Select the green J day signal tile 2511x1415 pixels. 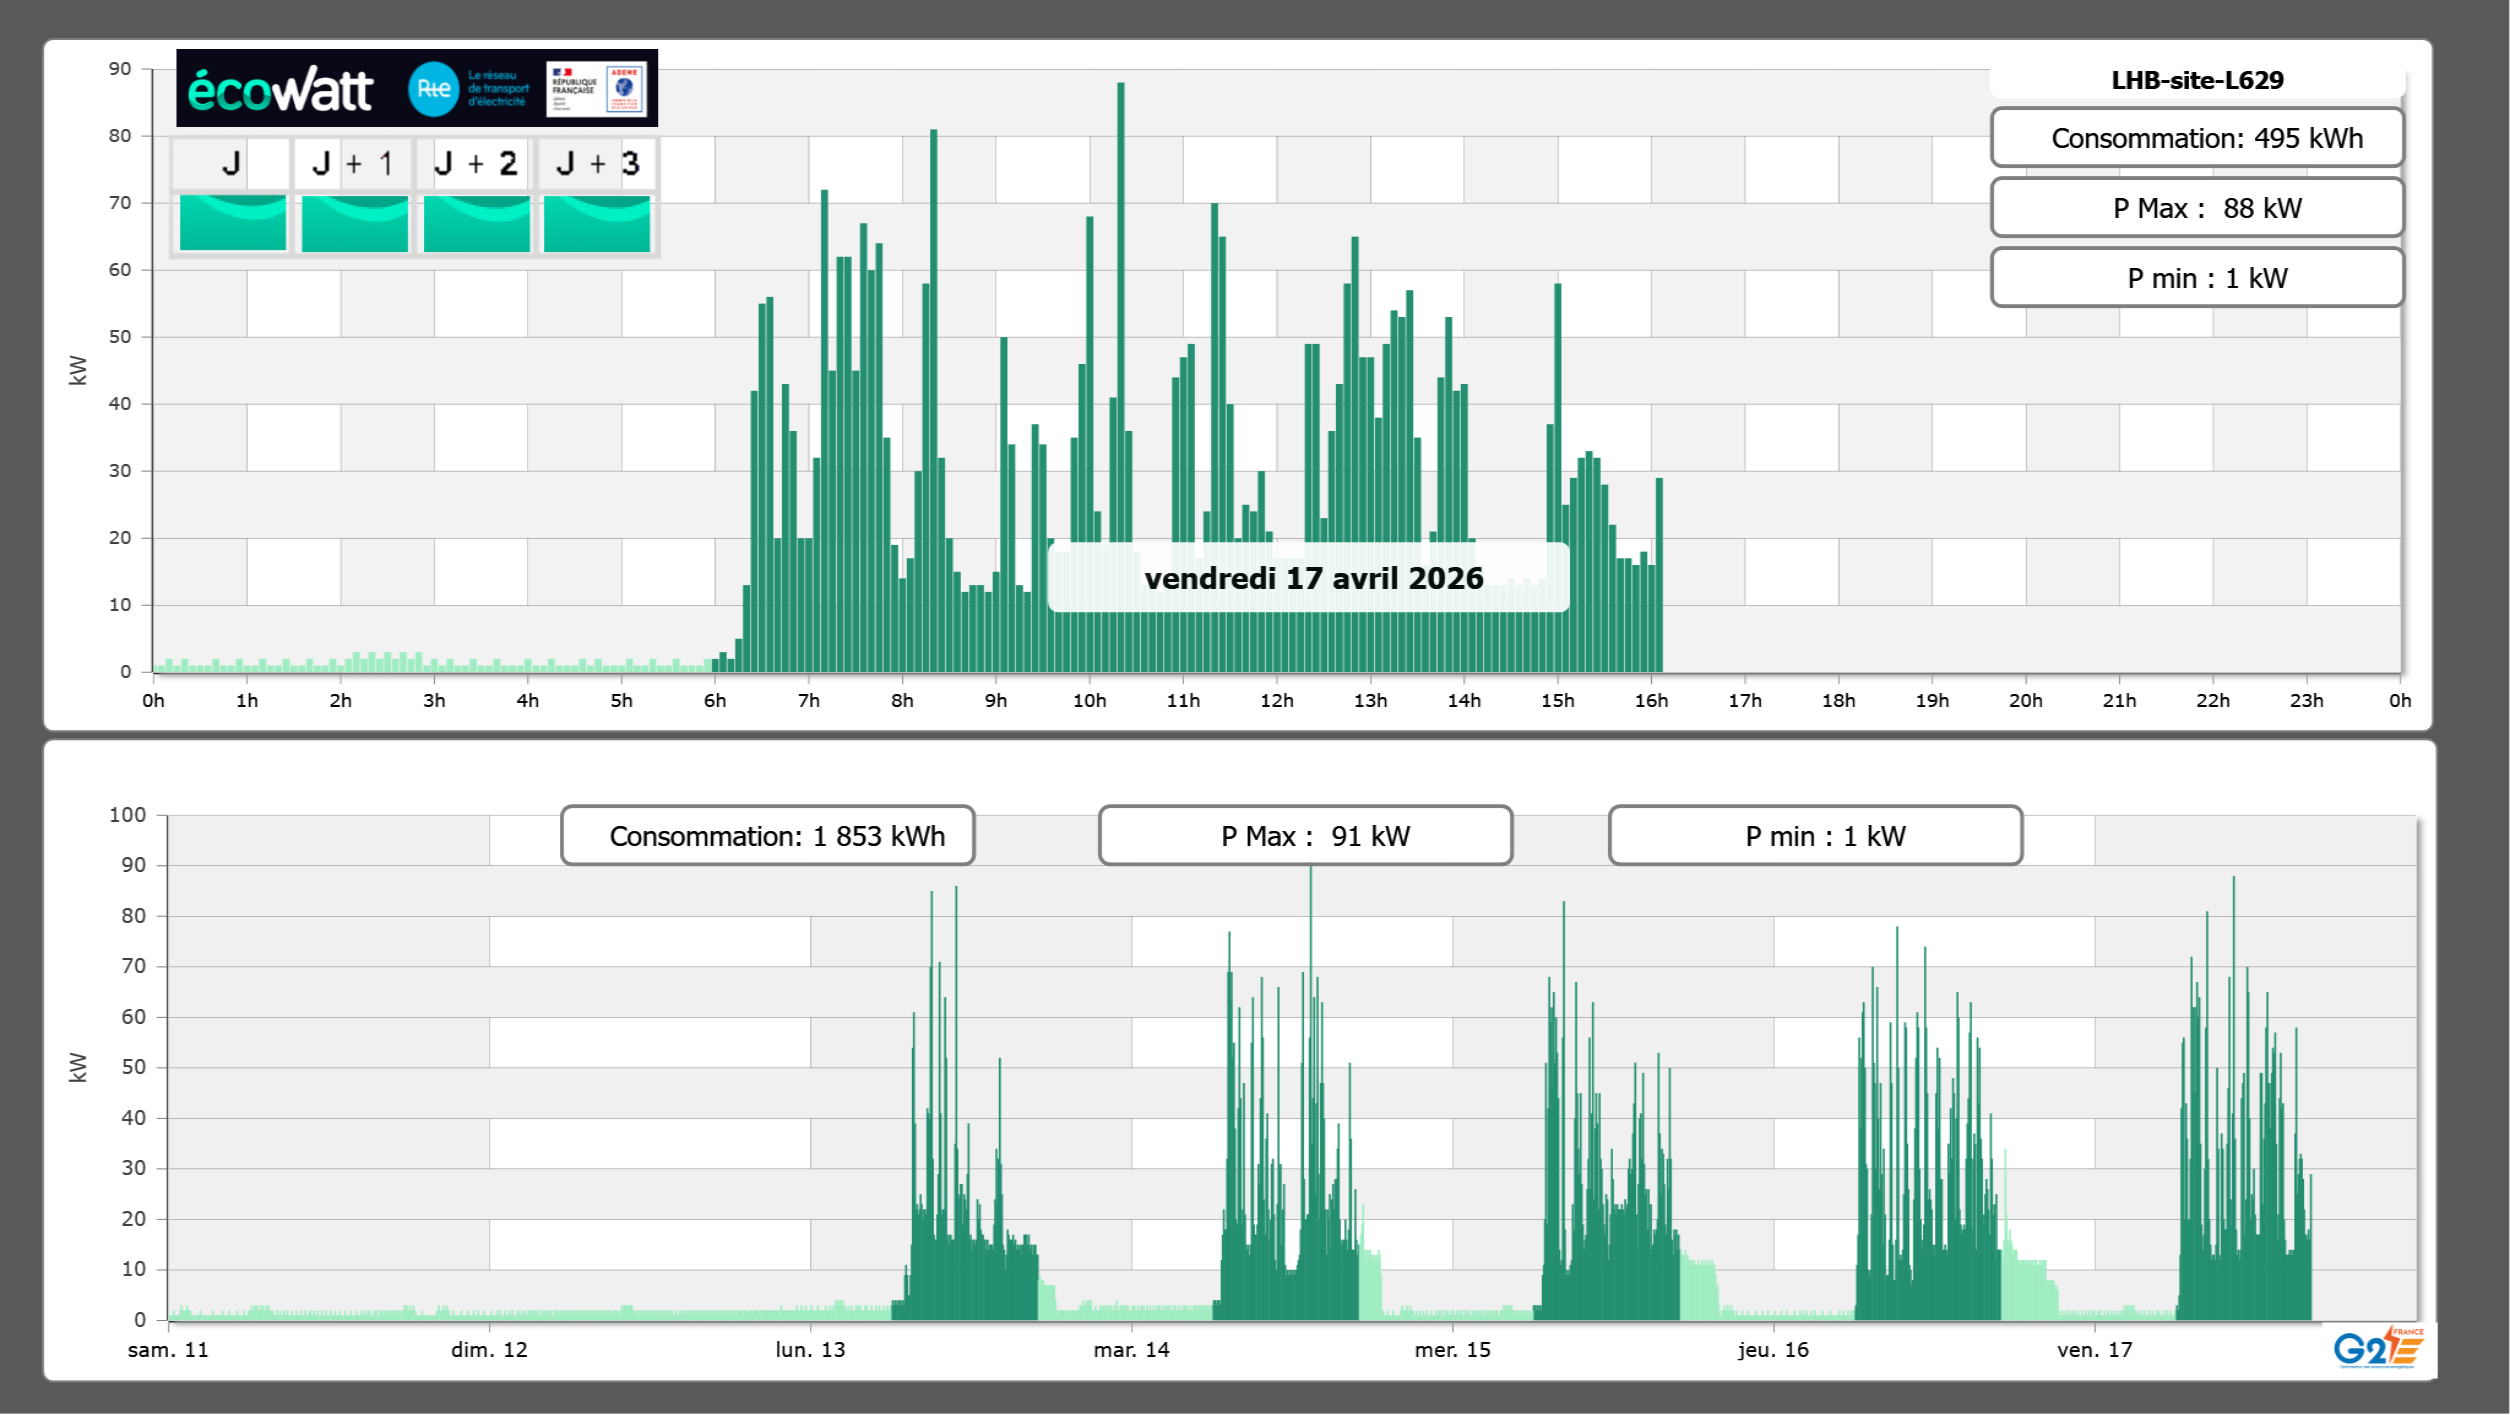click(233, 223)
